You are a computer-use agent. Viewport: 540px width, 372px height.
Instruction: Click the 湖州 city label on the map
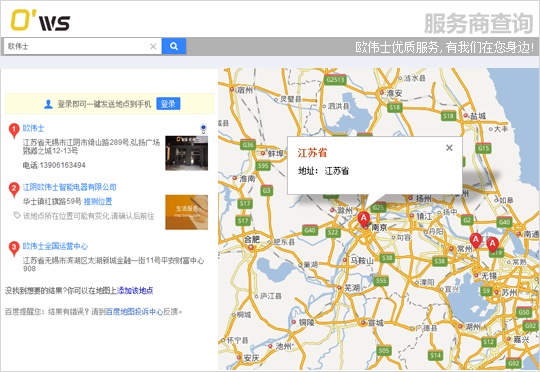click(x=473, y=326)
